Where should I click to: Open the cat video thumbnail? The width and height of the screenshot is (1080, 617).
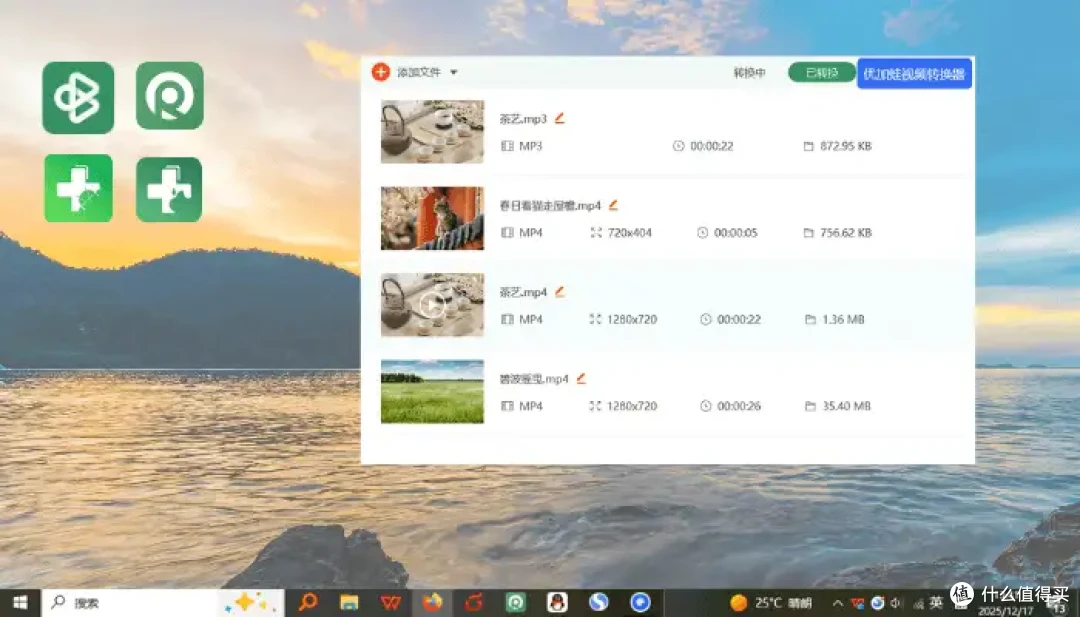point(433,218)
